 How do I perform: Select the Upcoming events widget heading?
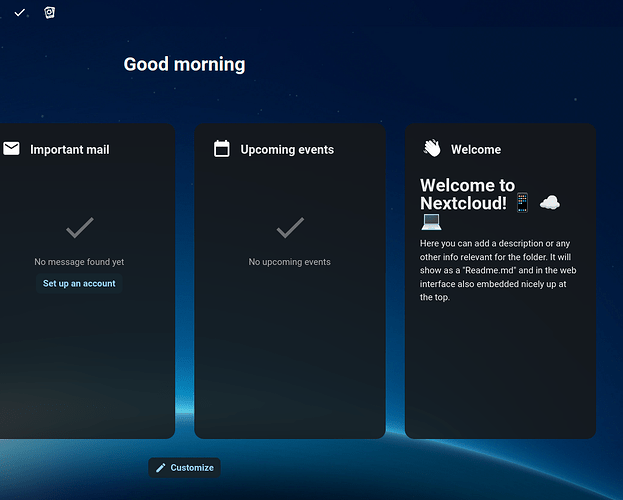[287, 150]
